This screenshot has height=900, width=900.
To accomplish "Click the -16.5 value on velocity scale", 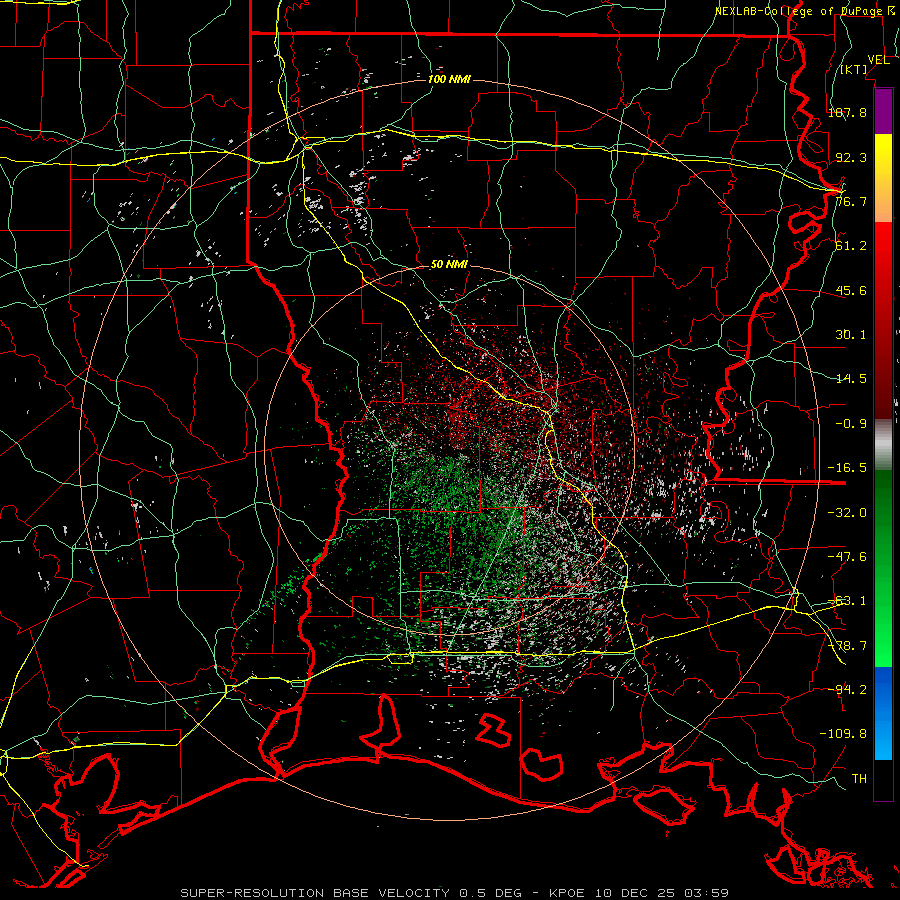I will point(847,468).
